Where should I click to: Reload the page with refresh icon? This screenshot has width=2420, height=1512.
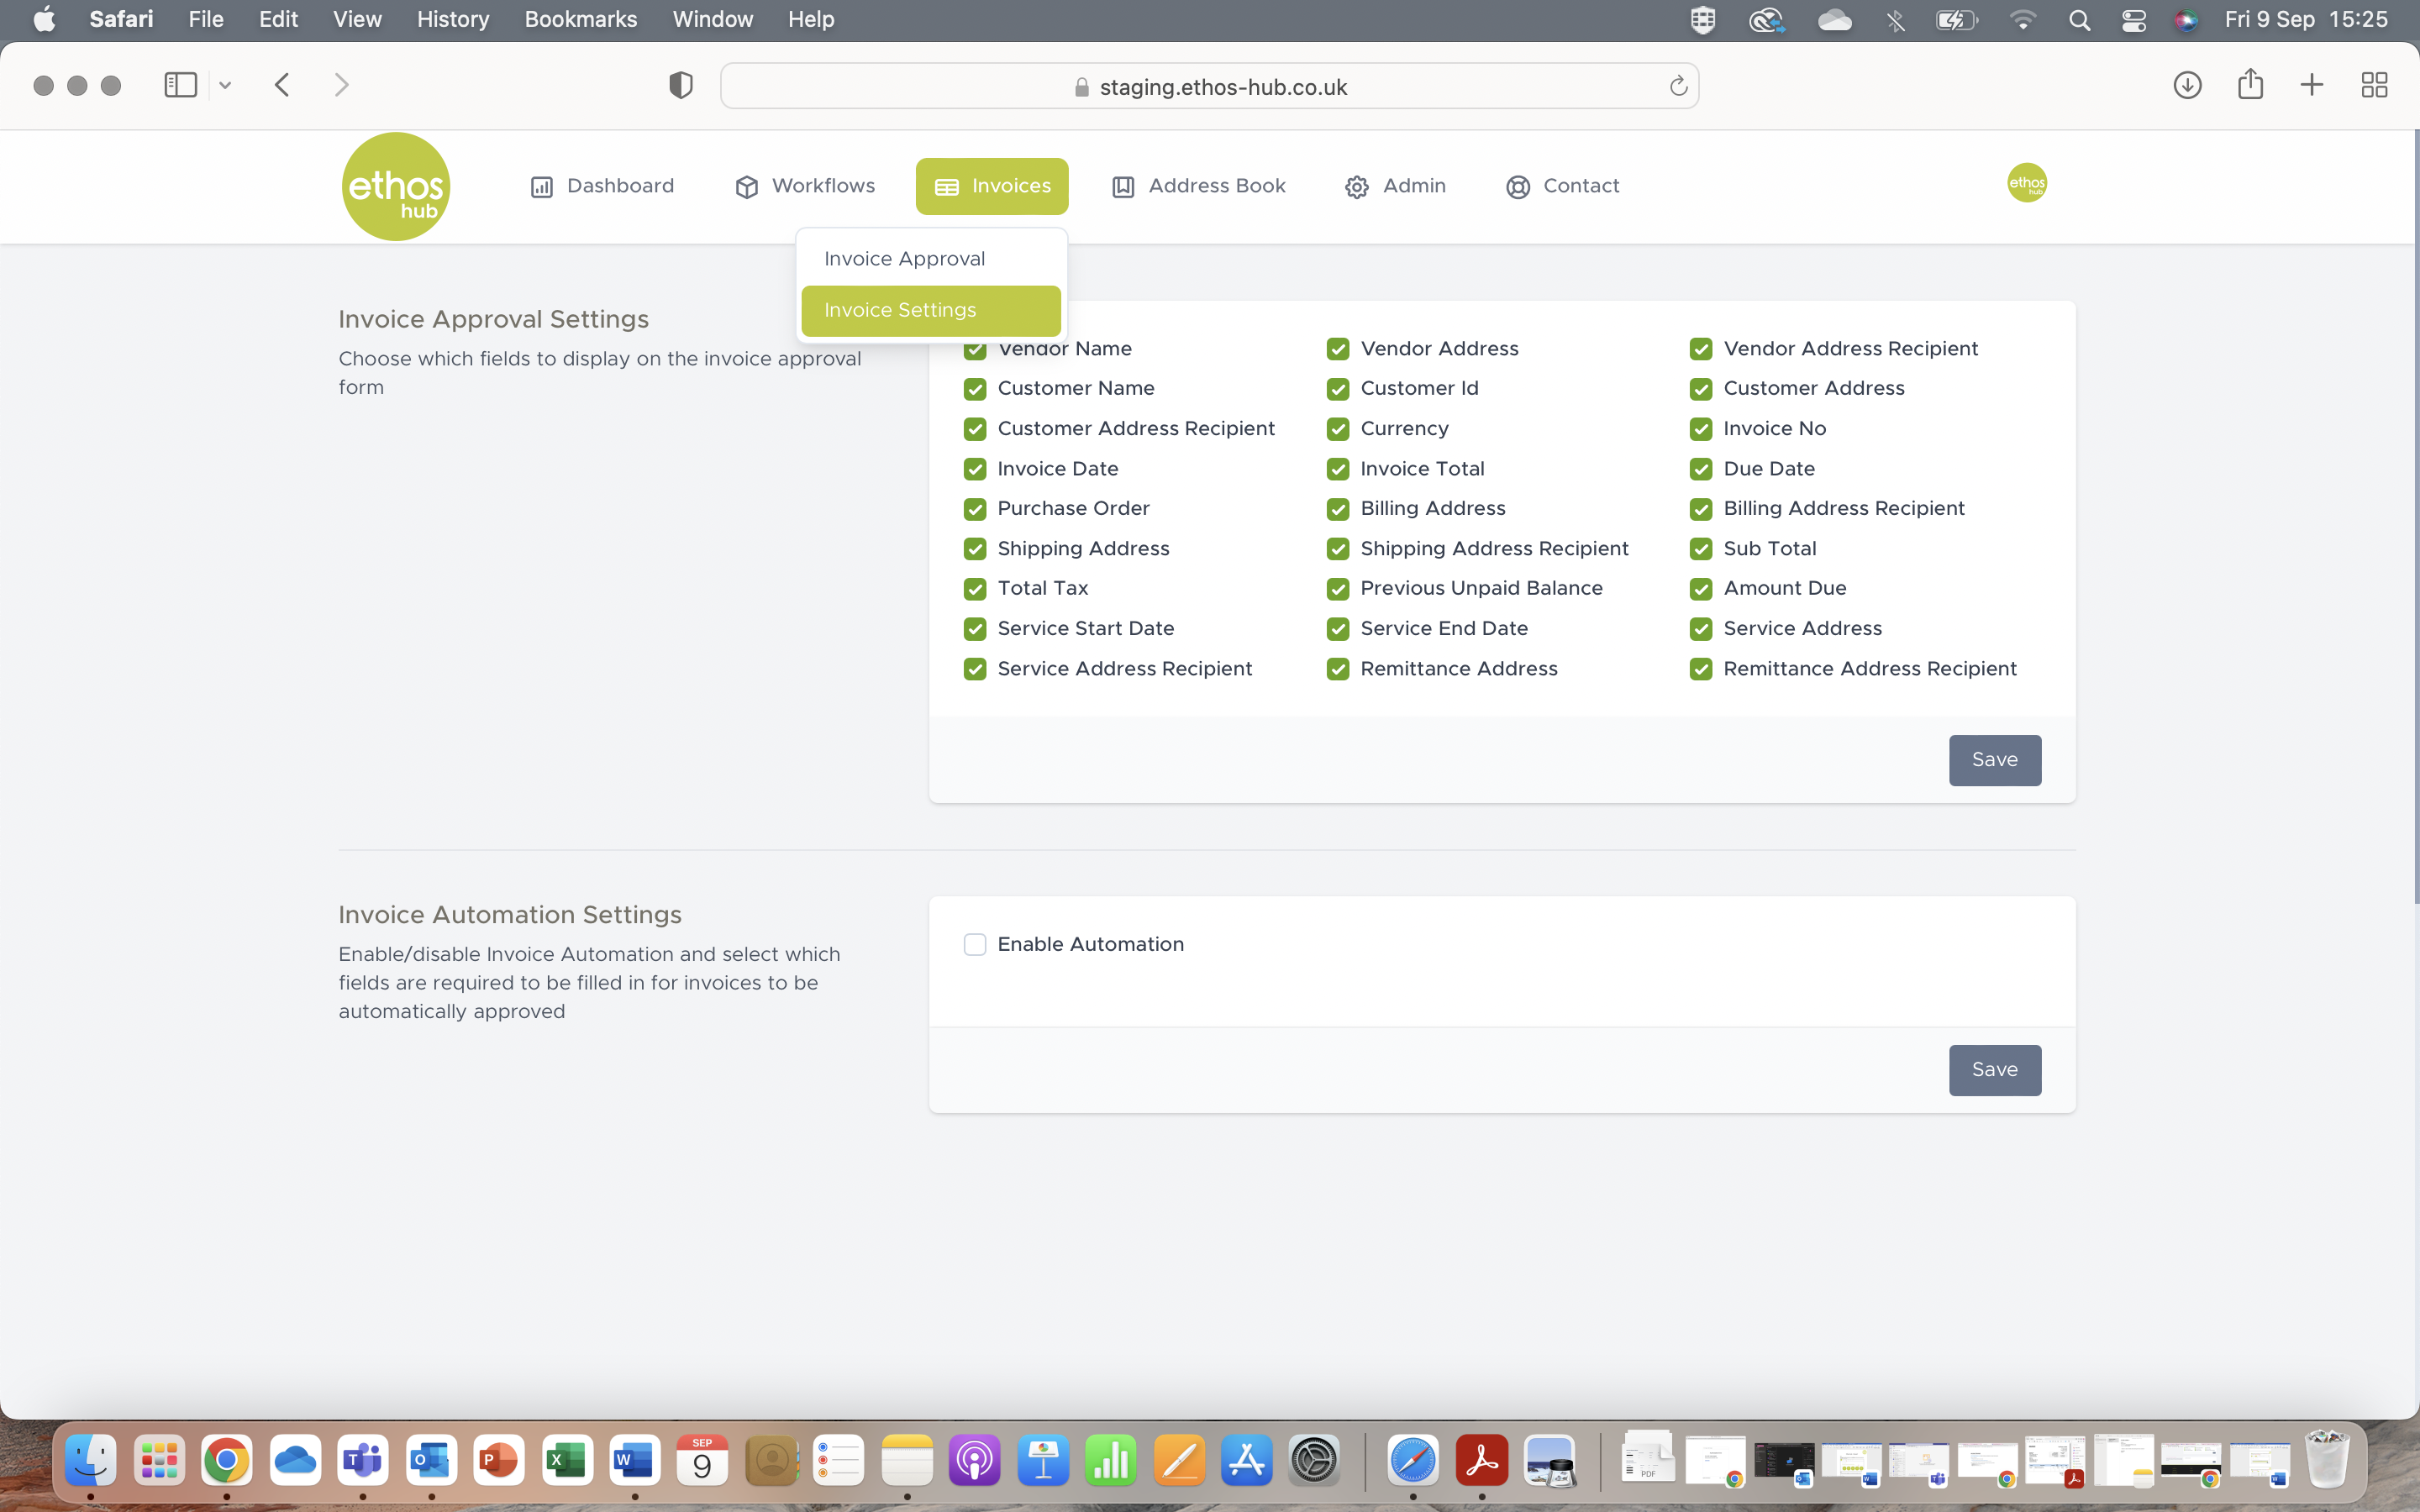(x=1678, y=87)
